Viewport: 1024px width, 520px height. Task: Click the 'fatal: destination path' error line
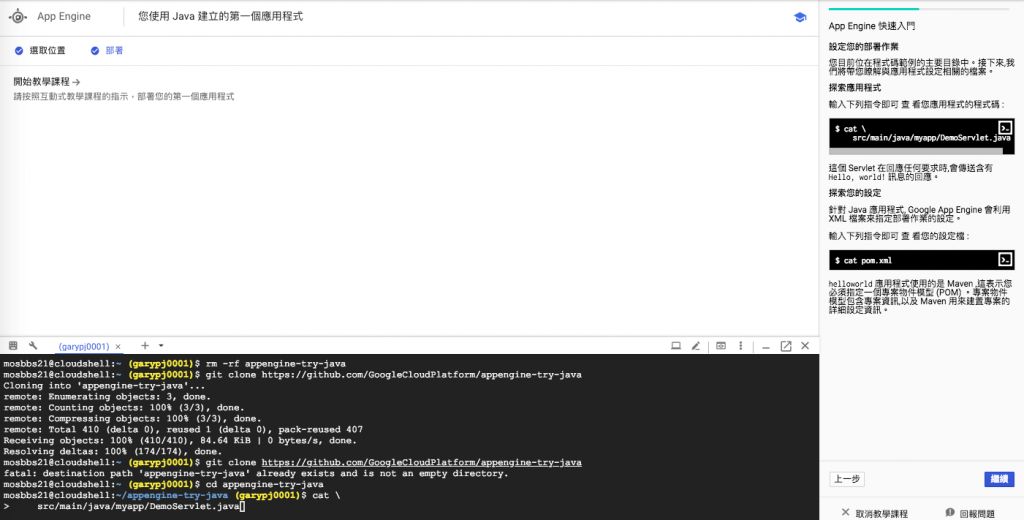coord(256,473)
